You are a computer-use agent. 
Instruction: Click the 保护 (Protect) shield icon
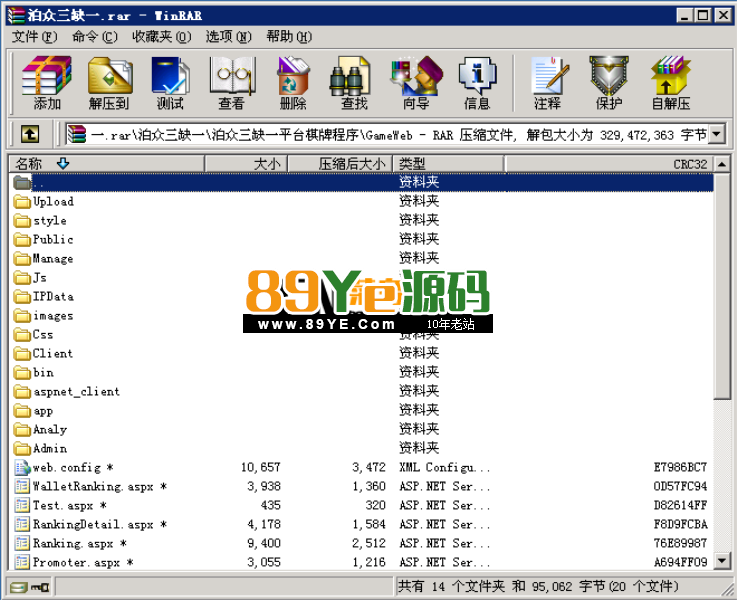point(609,83)
